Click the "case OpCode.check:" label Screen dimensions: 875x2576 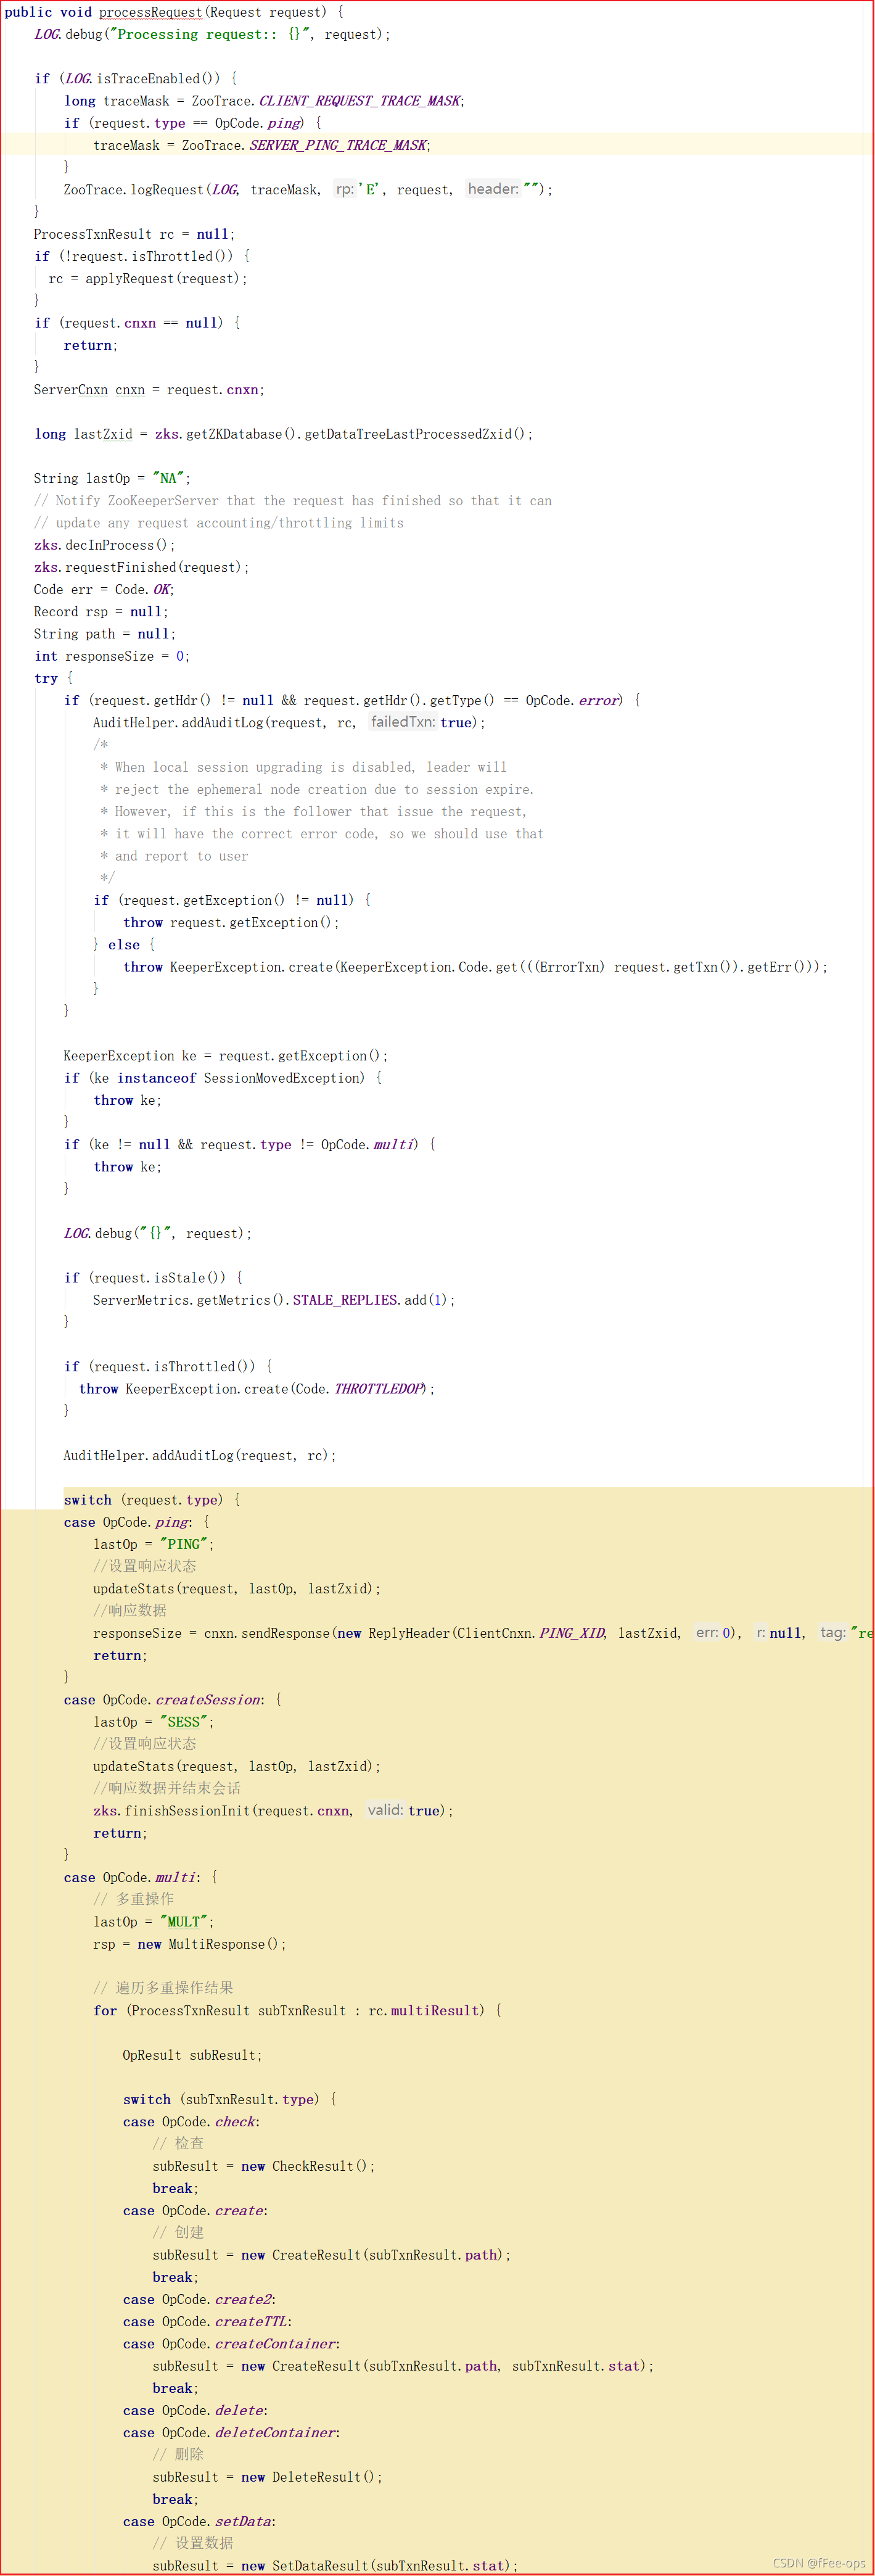tap(192, 2122)
